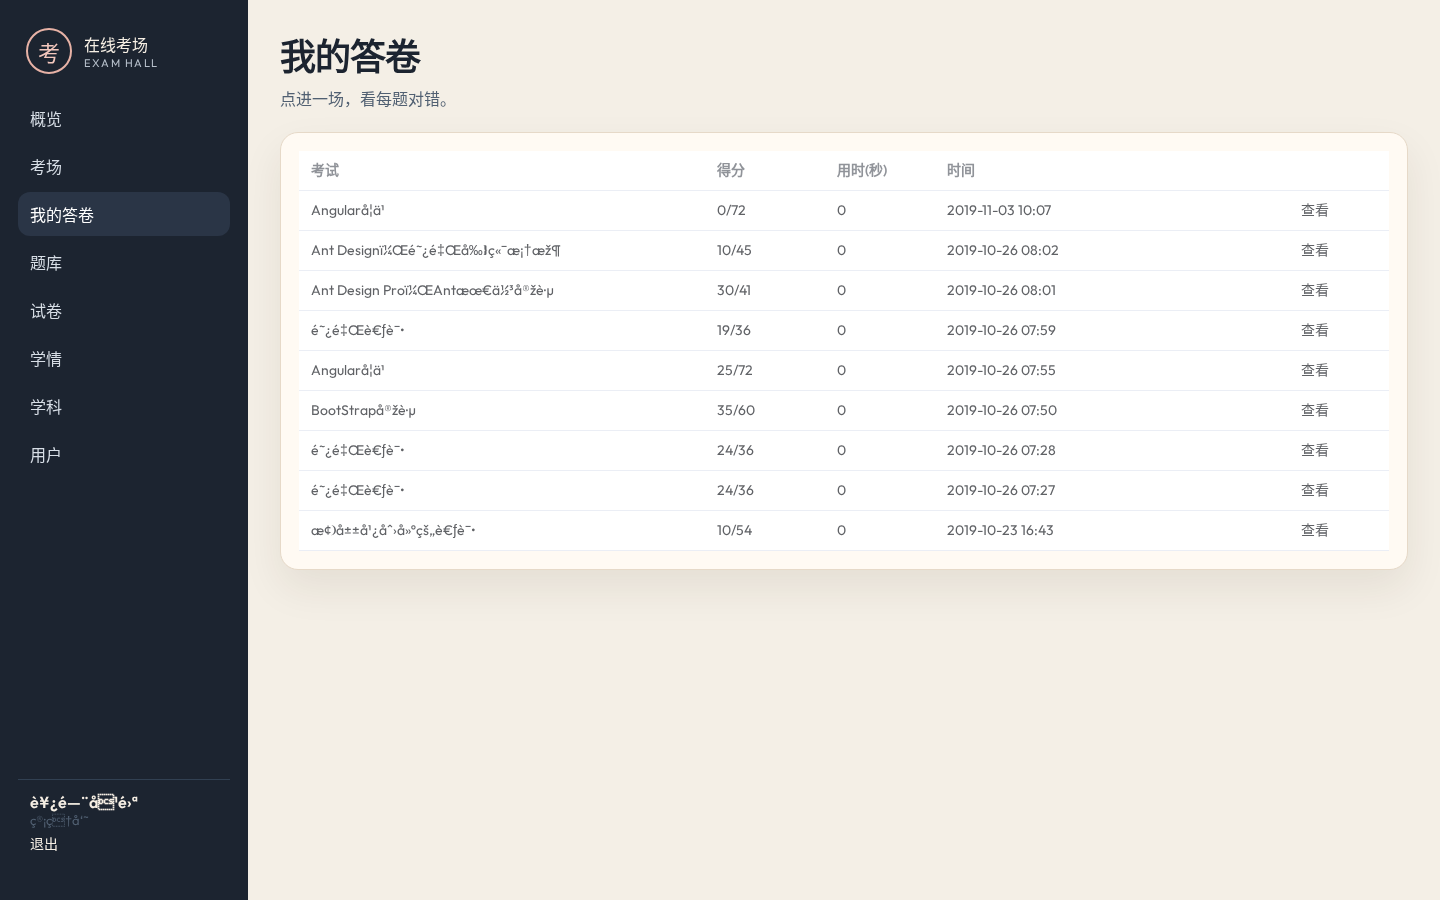Image resolution: width=1440 pixels, height=900 pixels.
Task: View details of the 2019-10-26 07:55 attempt
Action: (x=1314, y=370)
